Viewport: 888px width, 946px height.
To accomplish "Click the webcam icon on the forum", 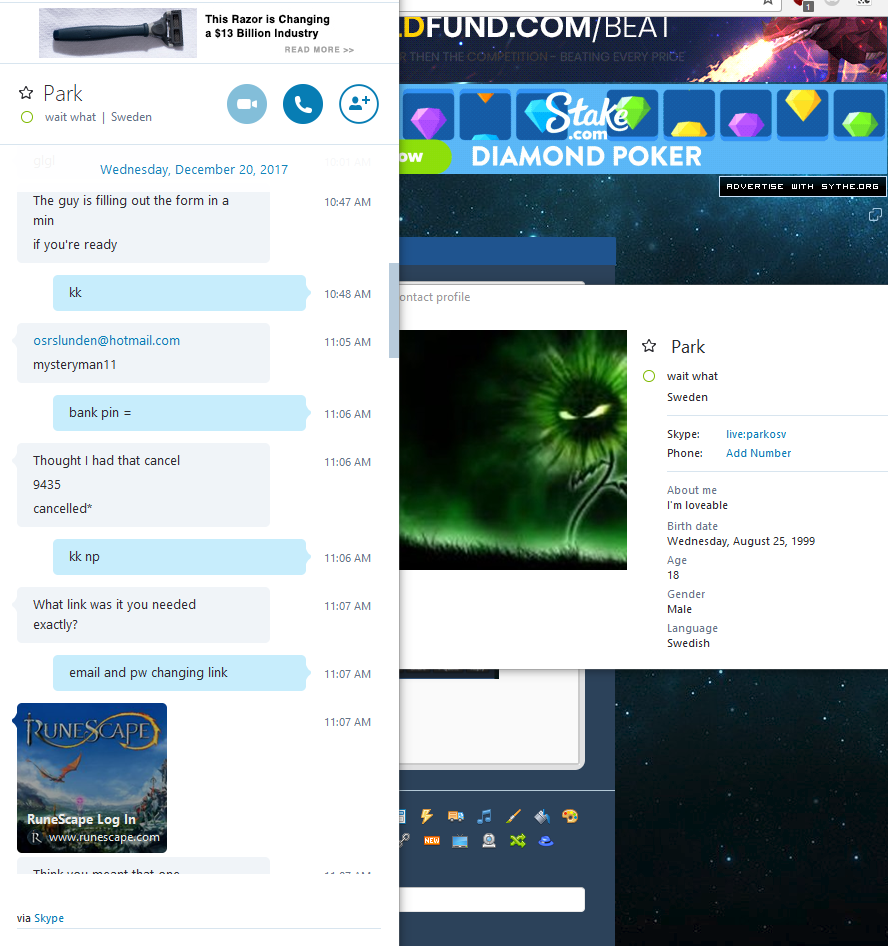I will point(489,840).
